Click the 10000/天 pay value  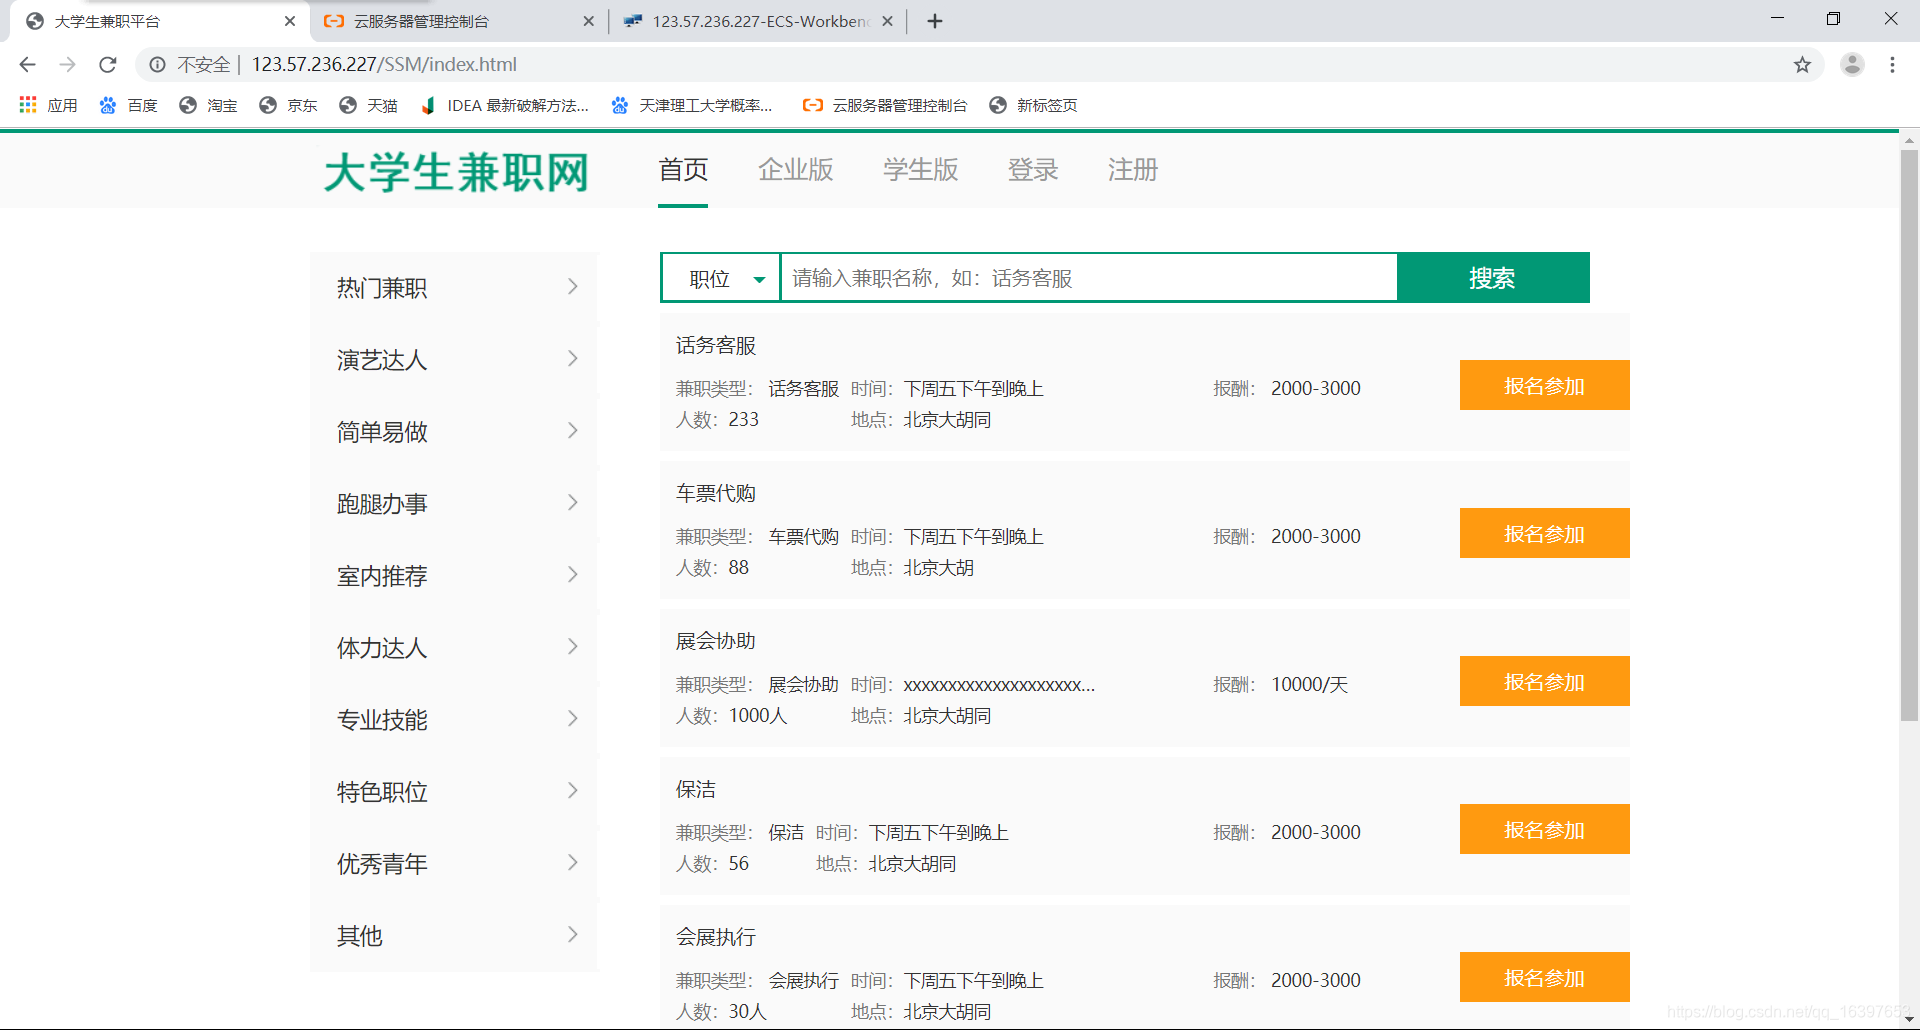[1309, 685]
